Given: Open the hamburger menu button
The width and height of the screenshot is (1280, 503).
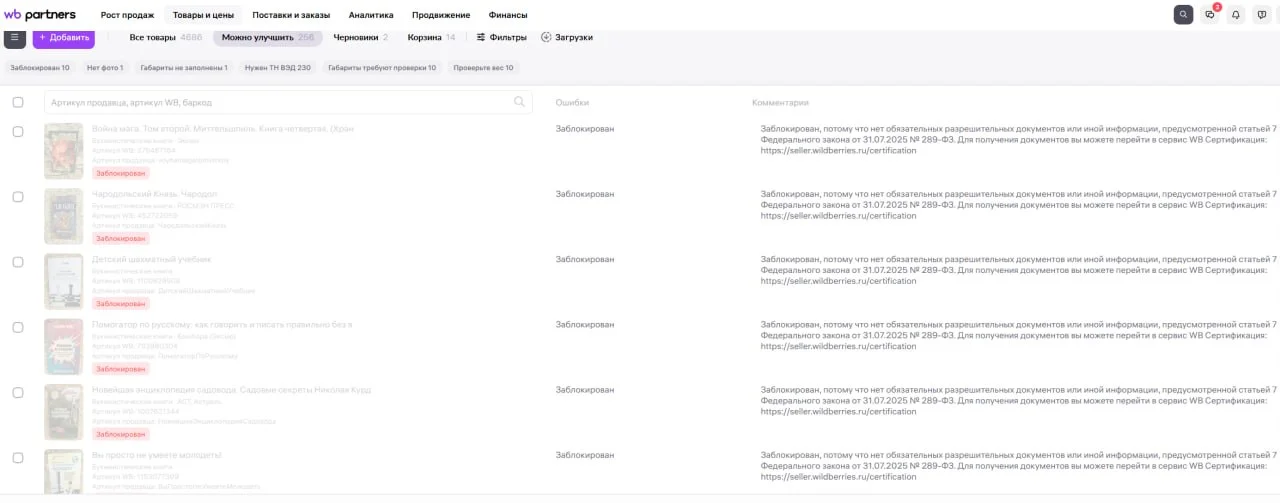Looking at the screenshot, I should tap(15, 37).
